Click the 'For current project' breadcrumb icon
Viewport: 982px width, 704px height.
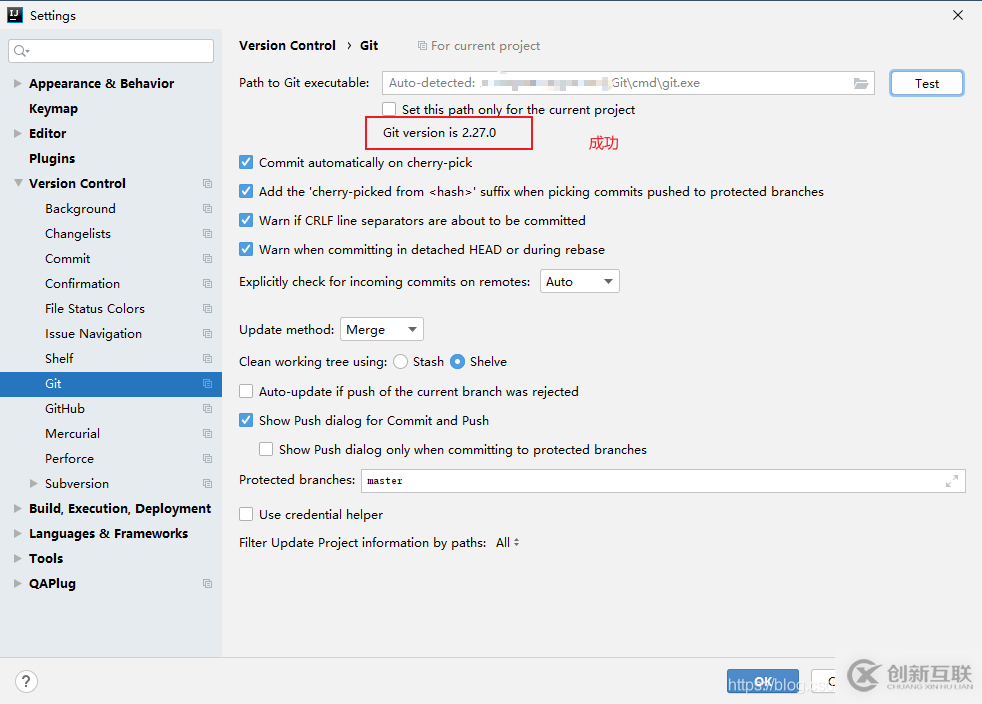422,46
